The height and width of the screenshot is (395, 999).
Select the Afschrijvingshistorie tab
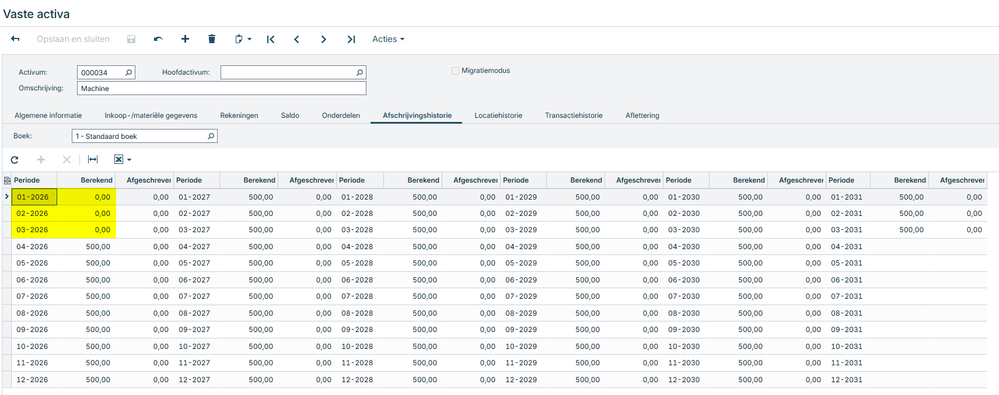[417, 116]
